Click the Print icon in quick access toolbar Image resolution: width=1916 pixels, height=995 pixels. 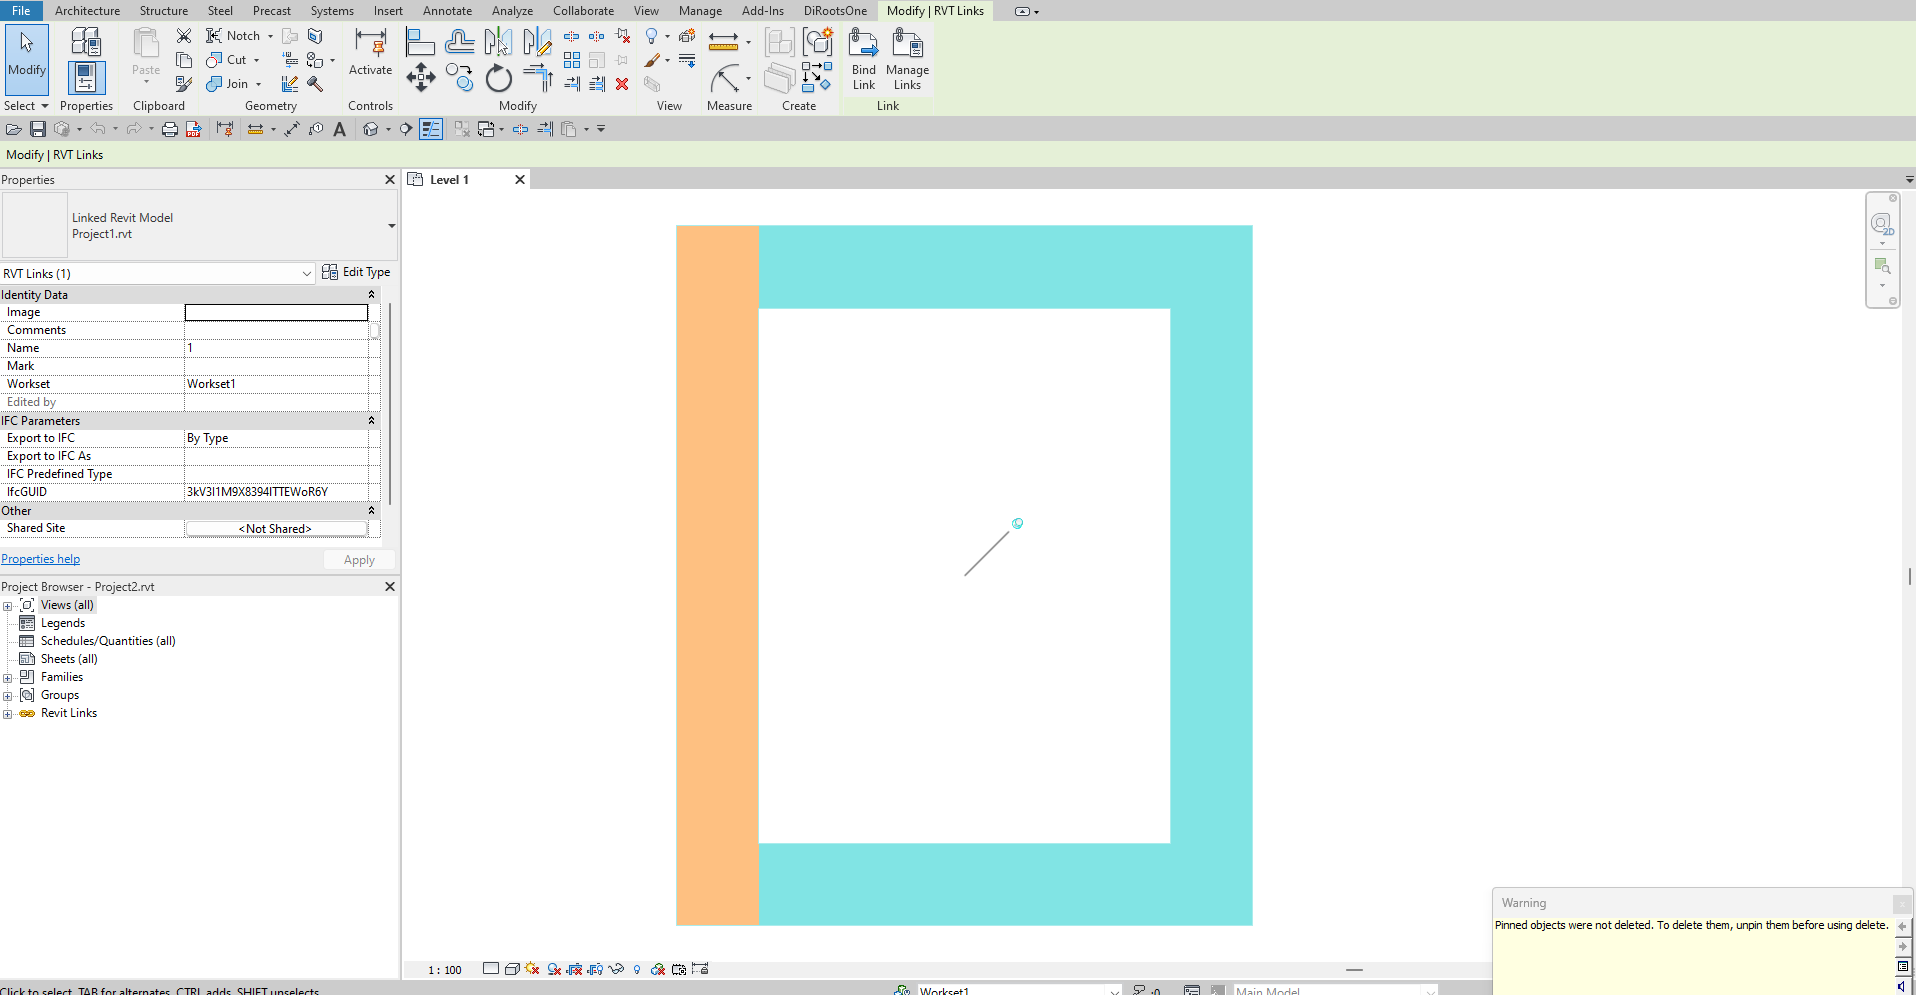(170, 129)
